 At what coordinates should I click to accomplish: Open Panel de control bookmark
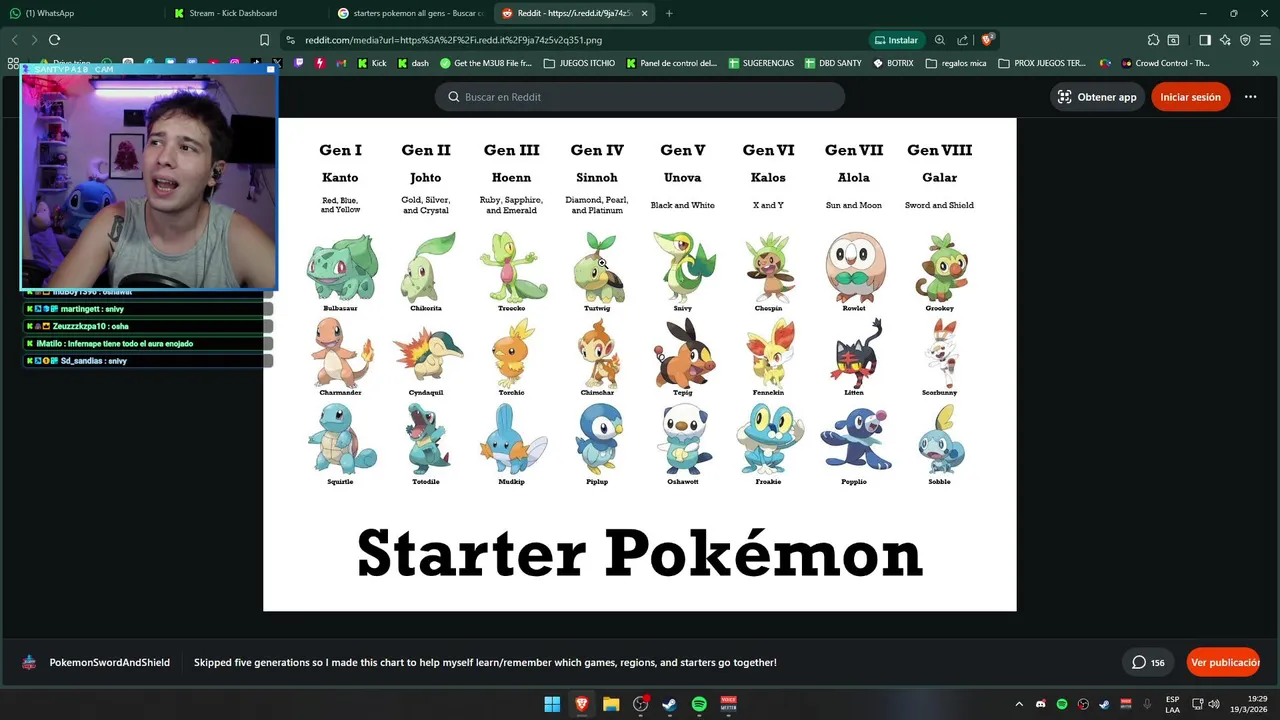pyautogui.click(x=672, y=63)
